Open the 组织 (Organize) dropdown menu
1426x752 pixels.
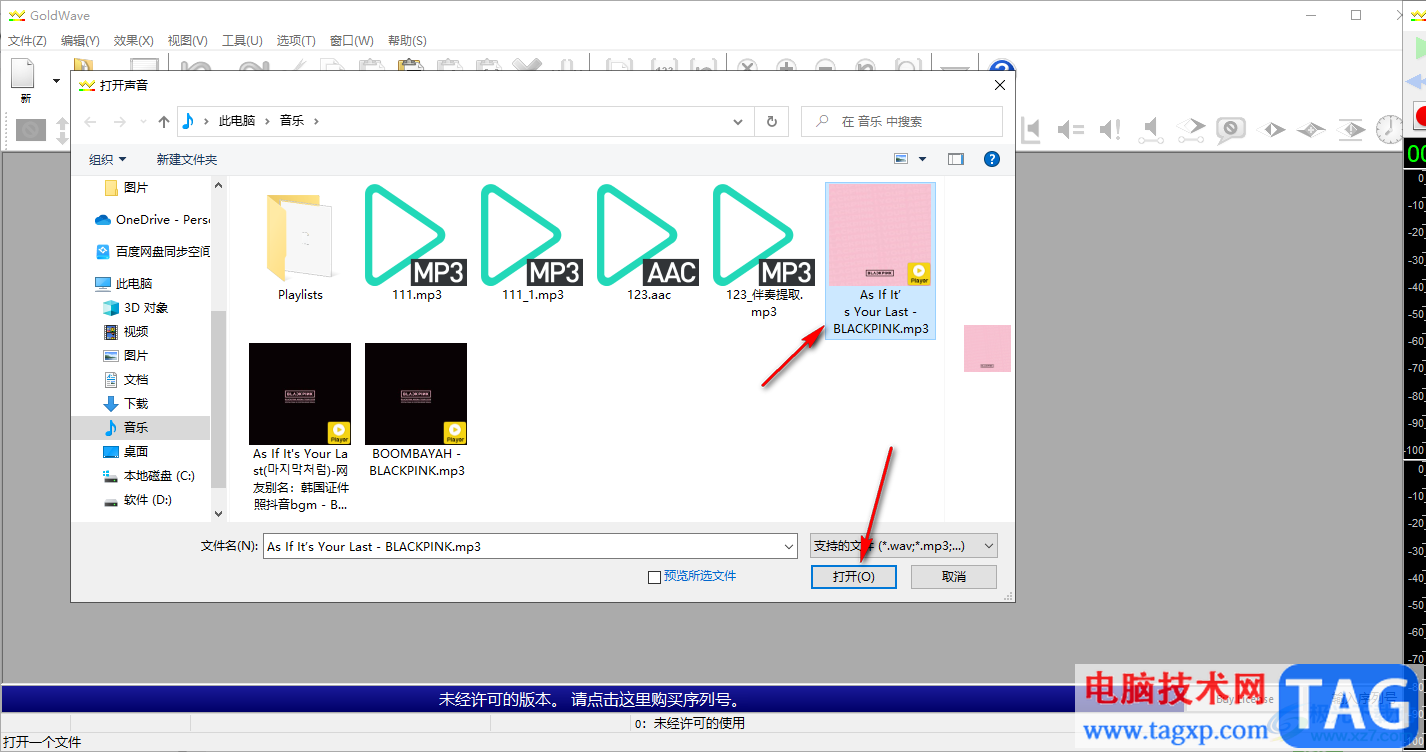pyautogui.click(x=108, y=159)
